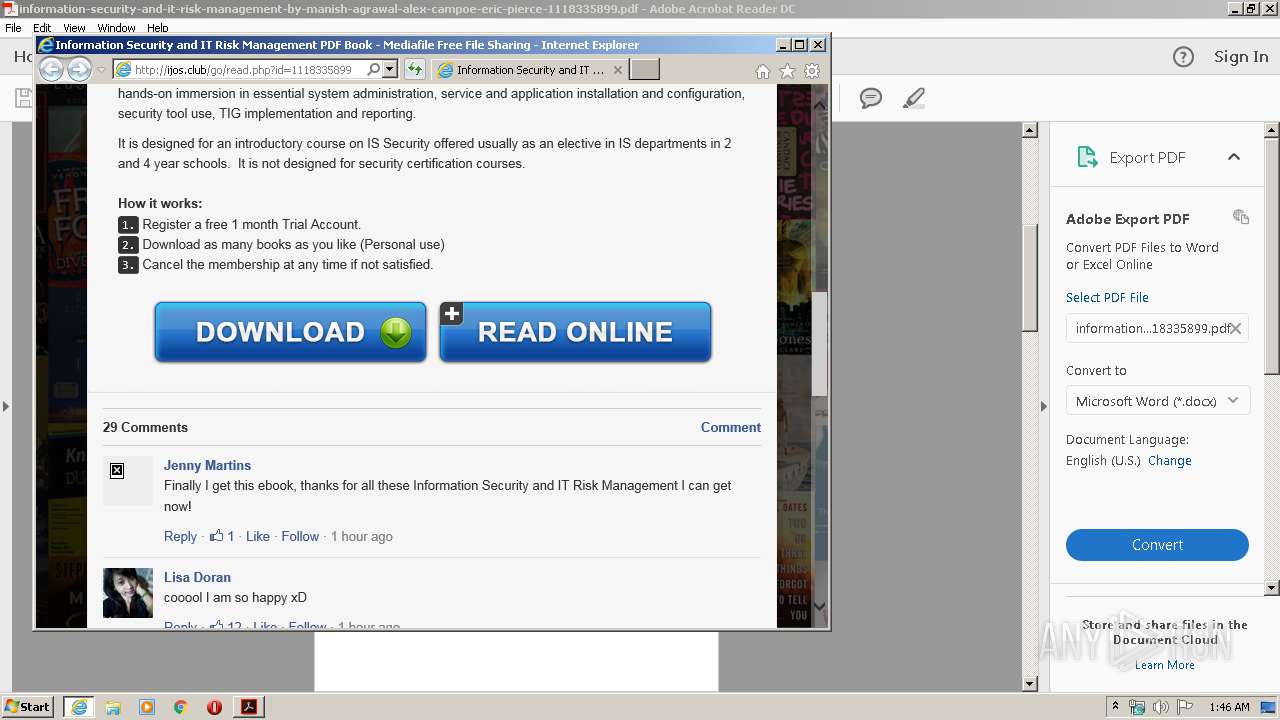
Task: Like Jenny Martins comment
Action: click(x=258, y=536)
